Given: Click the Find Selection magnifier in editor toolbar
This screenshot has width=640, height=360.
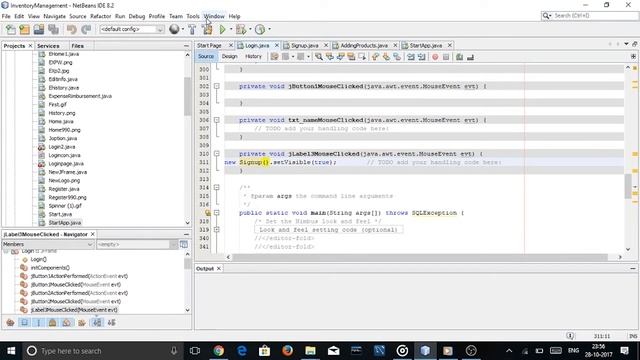Looking at the screenshot, I should tap(319, 57).
